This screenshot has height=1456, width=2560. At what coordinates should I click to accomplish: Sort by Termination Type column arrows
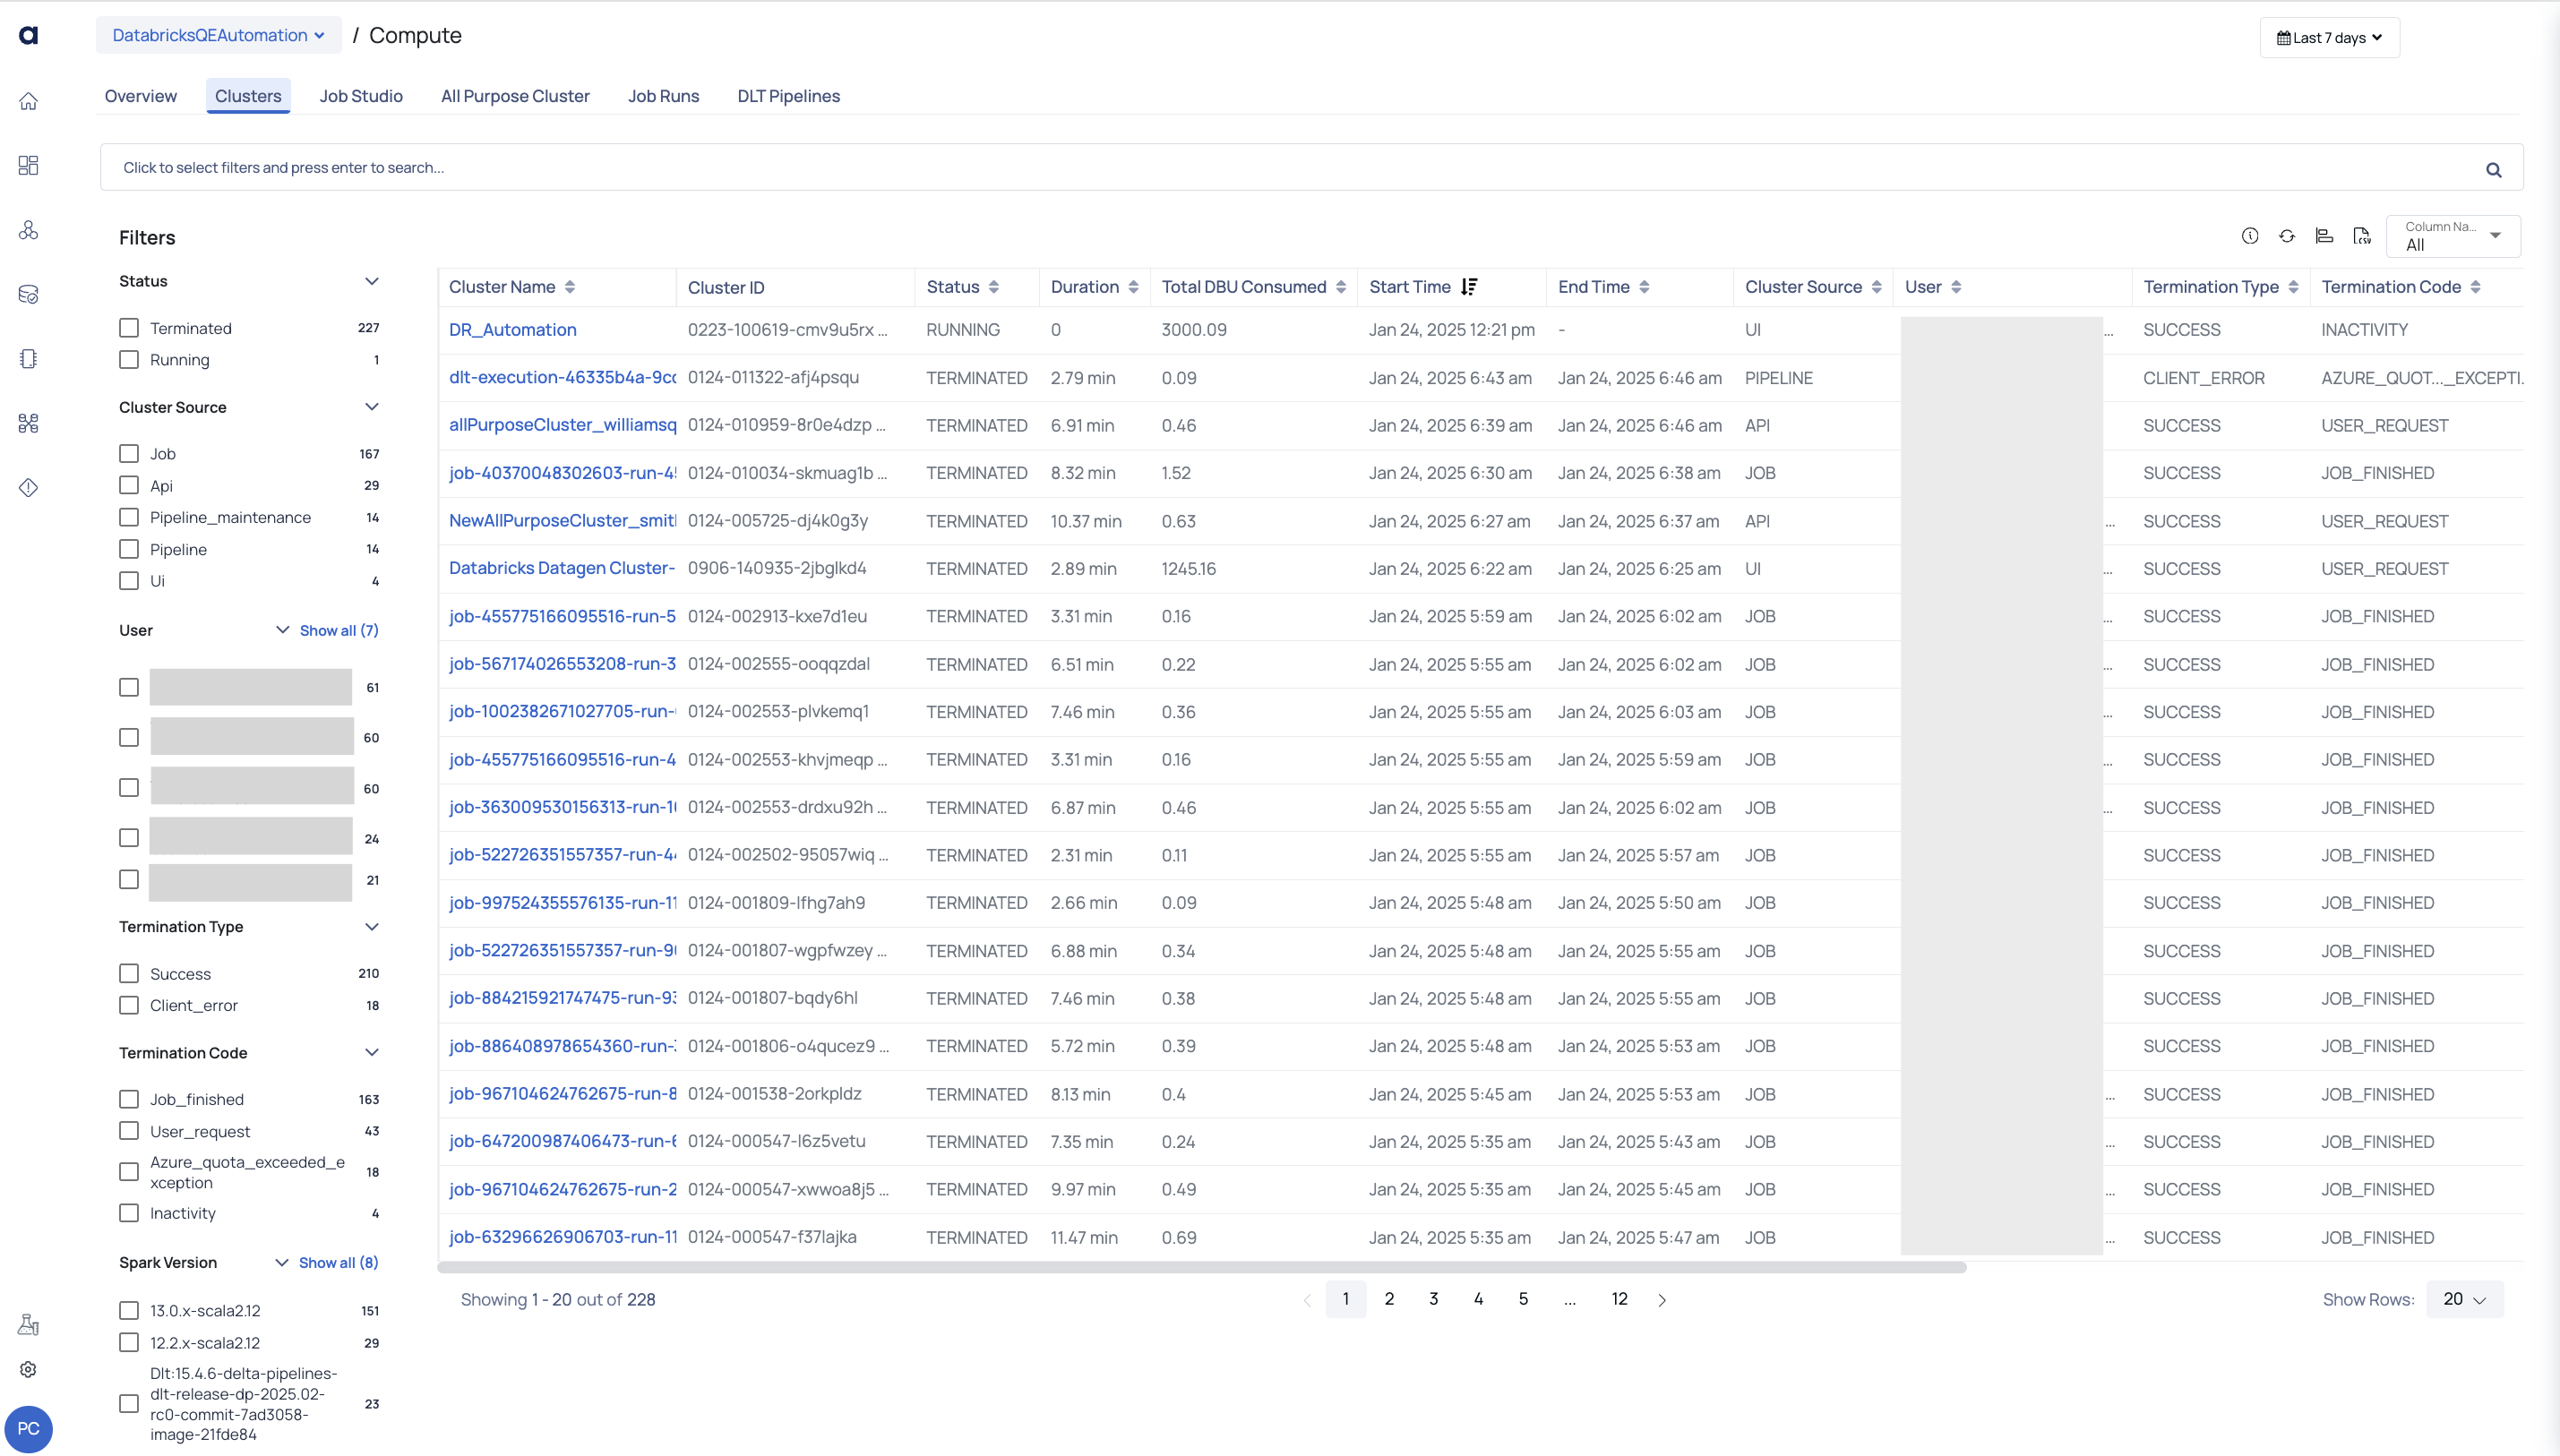pyautogui.click(x=2293, y=287)
